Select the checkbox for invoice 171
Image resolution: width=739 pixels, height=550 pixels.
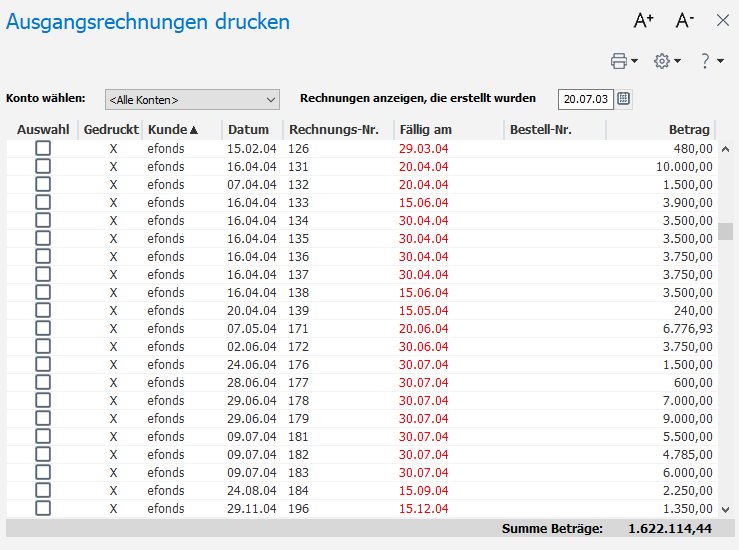[43, 328]
